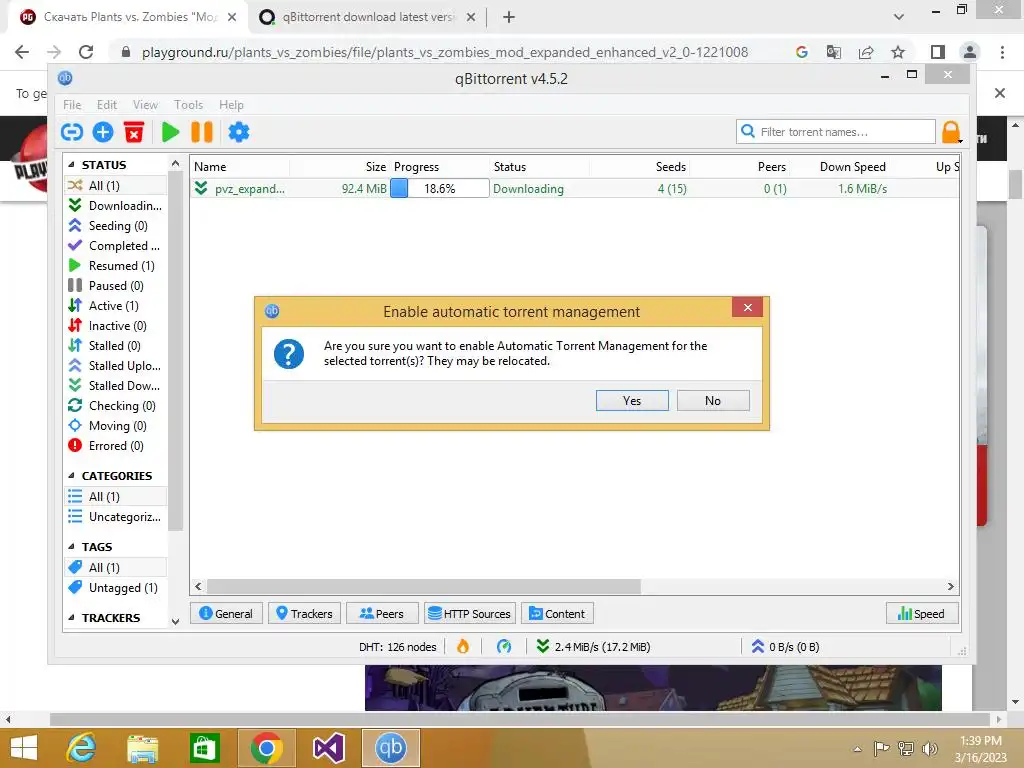
Task: Click the orange lock UI icon
Action: [951, 132]
